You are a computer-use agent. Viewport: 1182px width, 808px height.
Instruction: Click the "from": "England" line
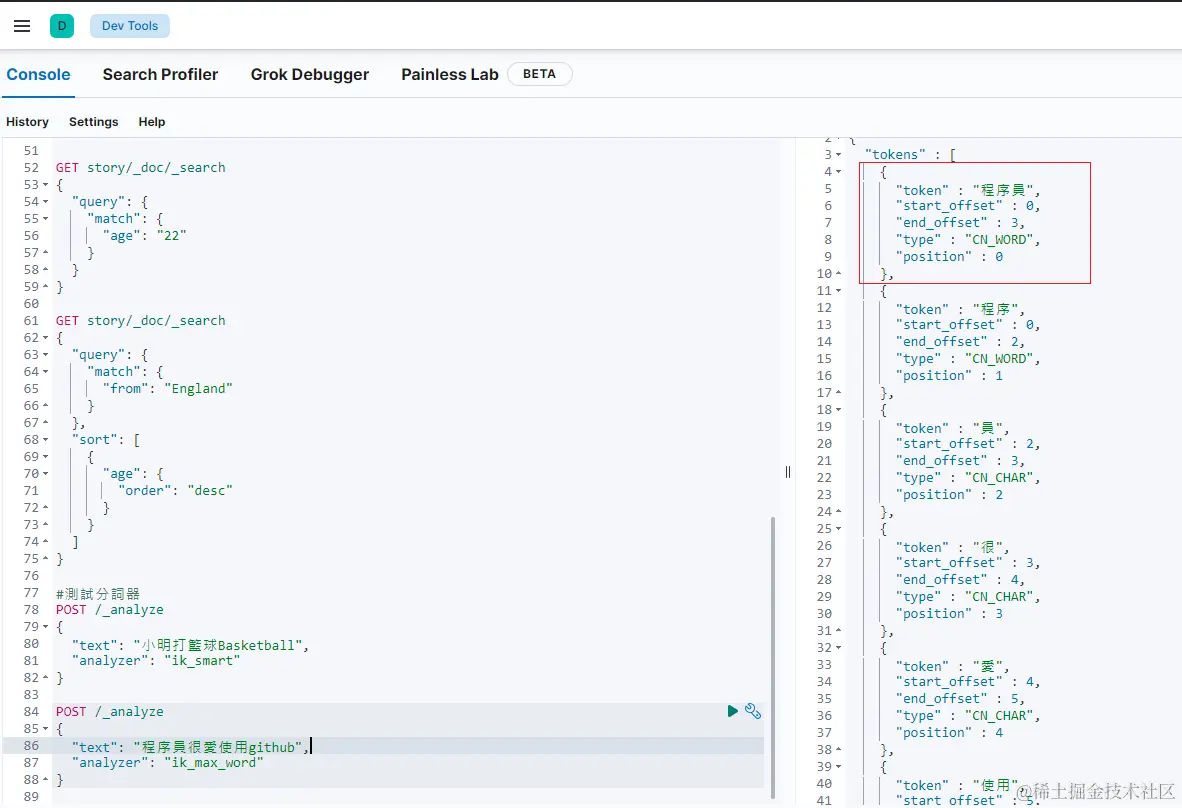pyautogui.click(x=167, y=389)
